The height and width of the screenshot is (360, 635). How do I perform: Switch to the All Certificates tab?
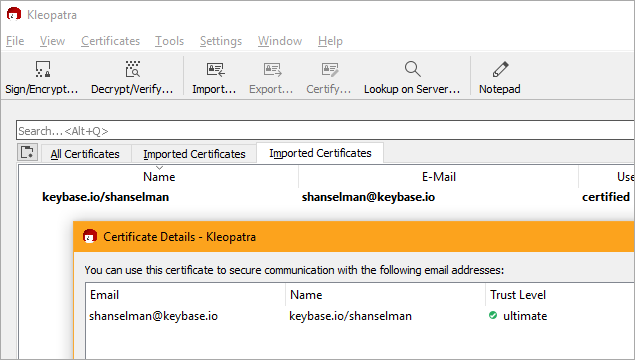[x=85, y=154]
